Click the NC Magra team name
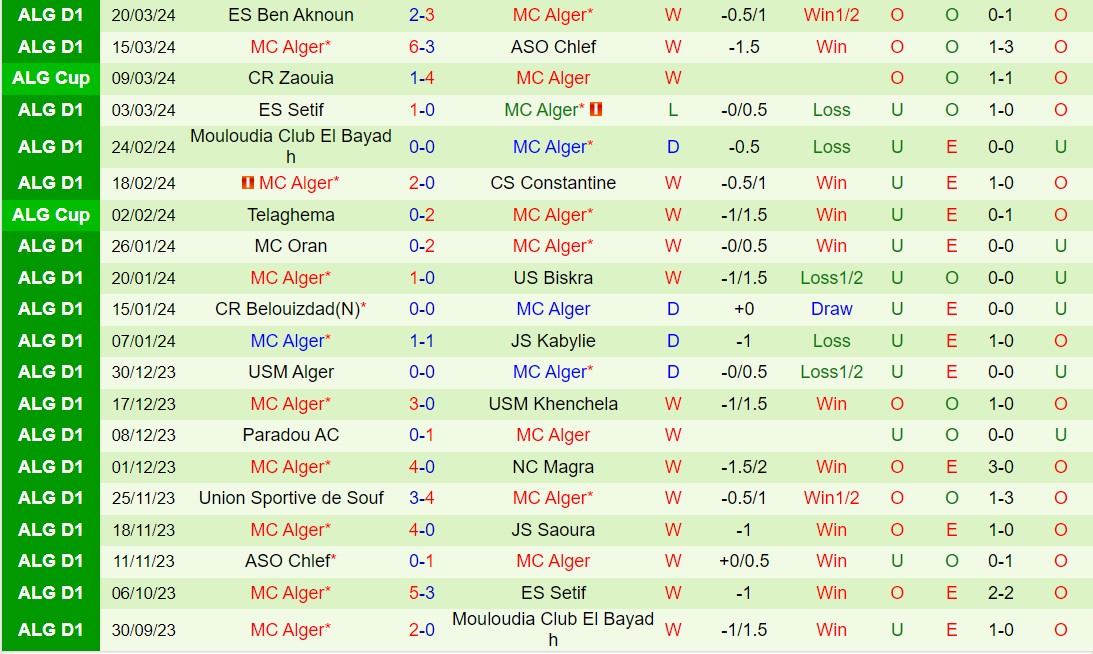 tap(553, 467)
